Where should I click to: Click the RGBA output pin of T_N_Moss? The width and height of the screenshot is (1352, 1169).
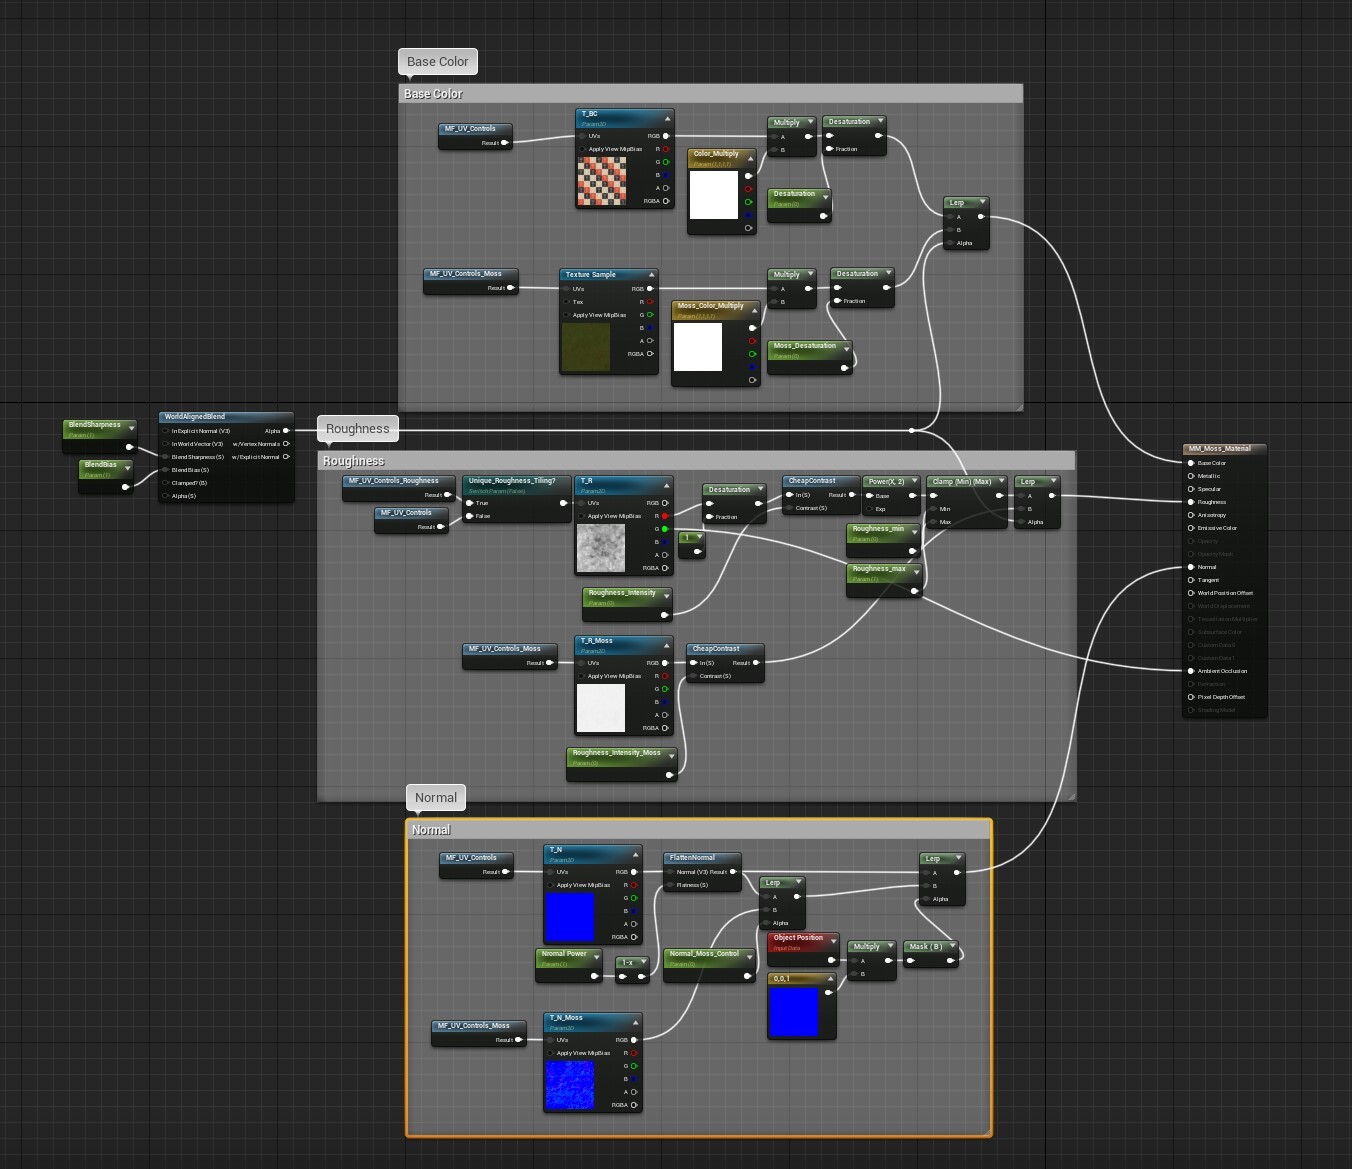click(634, 1105)
